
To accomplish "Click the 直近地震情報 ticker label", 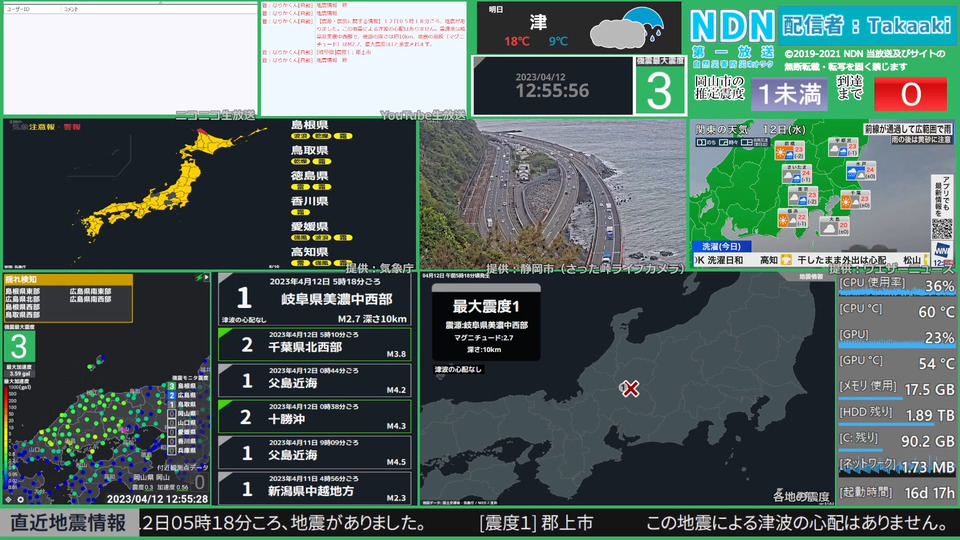I will tap(69, 523).
